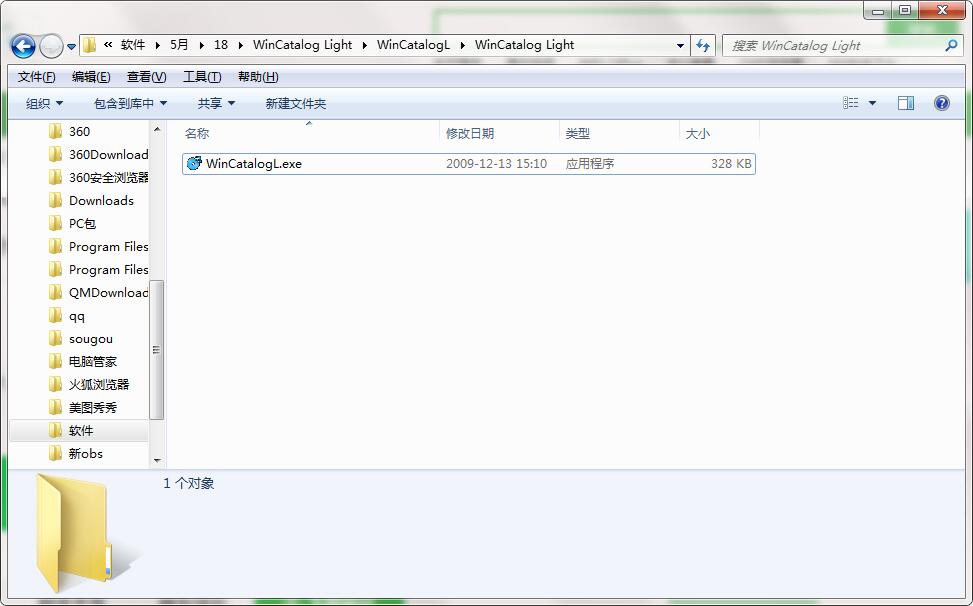This screenshot has height=606, width=973.
Task: Click the 应用程序 type cell
Action: [590, 164]
